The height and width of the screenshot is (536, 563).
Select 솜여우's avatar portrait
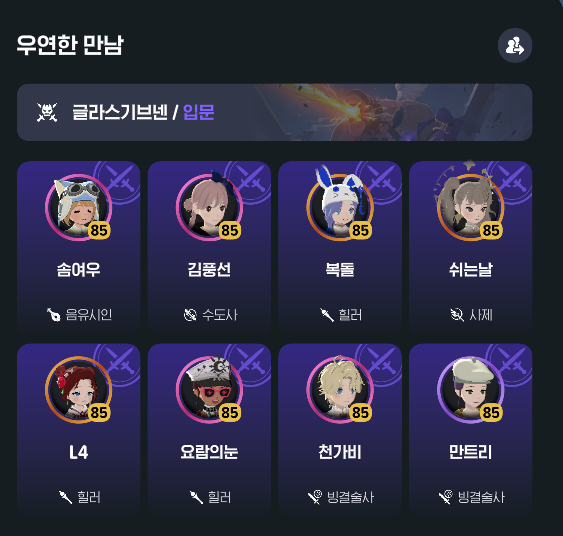point(79,207)
